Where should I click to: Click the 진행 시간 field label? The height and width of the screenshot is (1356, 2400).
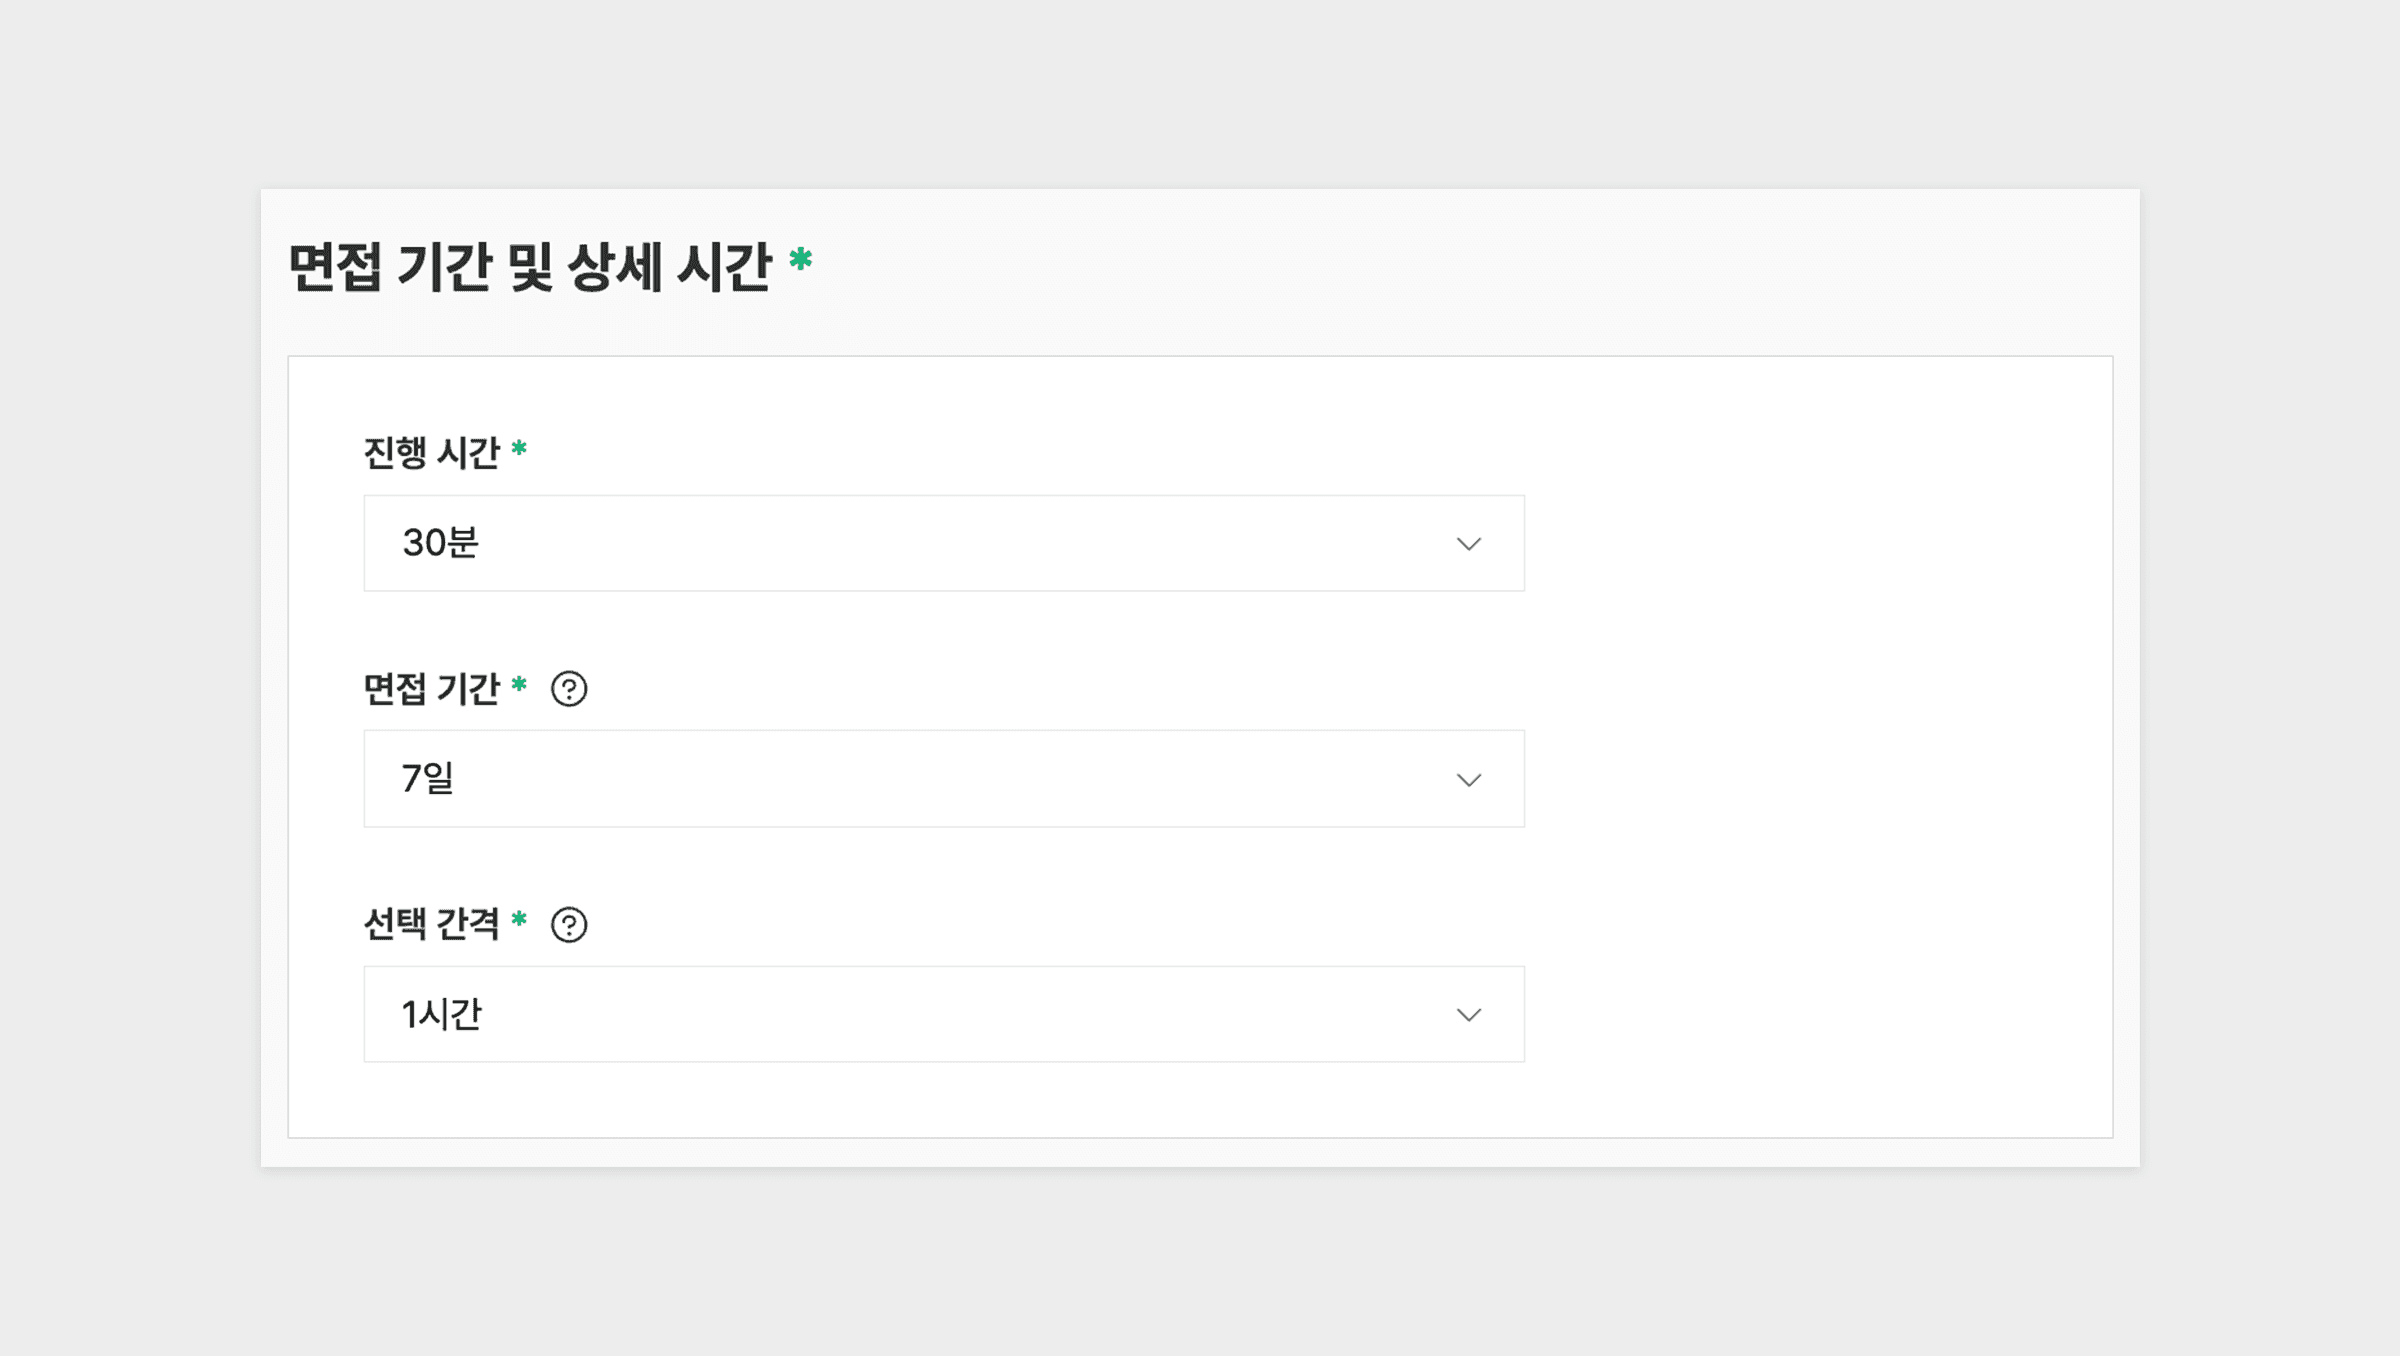pyautogui.click(x=431, y=453)
